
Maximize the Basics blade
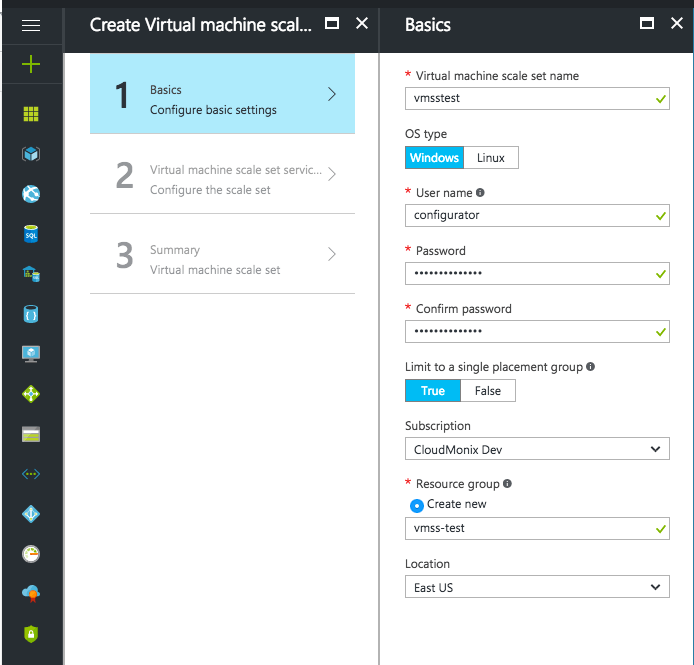tap(647, 23)
